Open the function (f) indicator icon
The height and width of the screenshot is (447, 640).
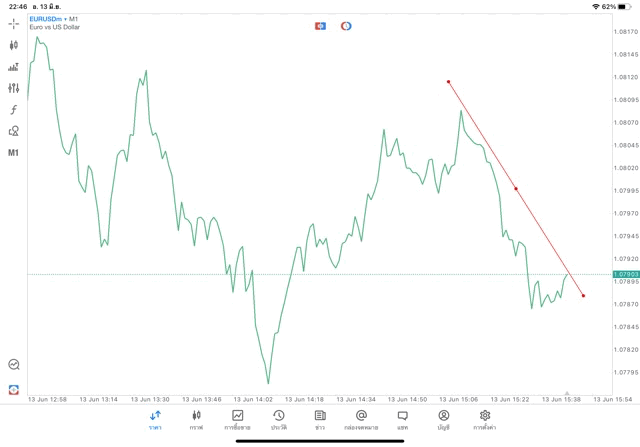pos(14,110)
